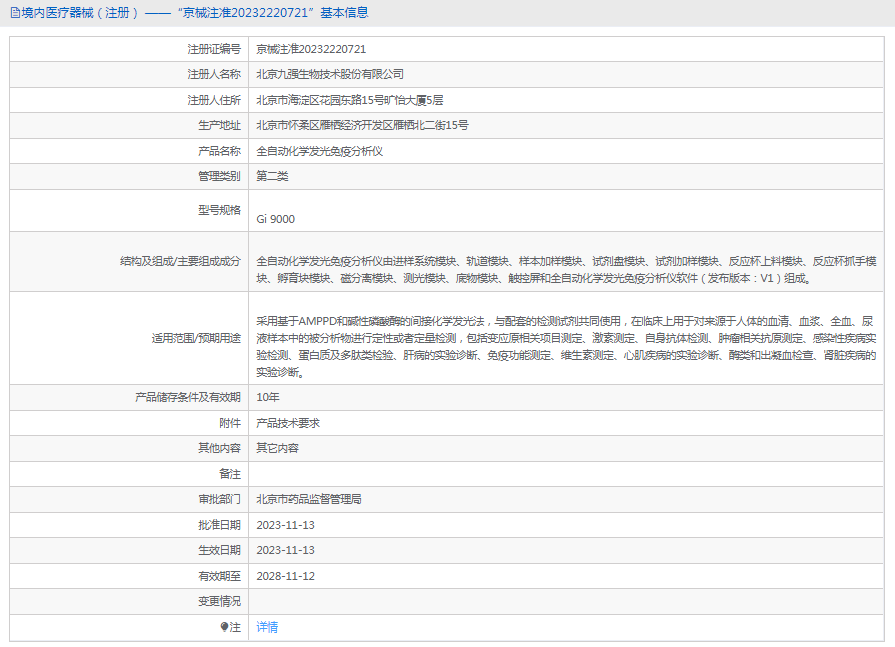The image size is (895, 647).
Task: Select the 变更情况 row label
Action: (x=219, y=601)
